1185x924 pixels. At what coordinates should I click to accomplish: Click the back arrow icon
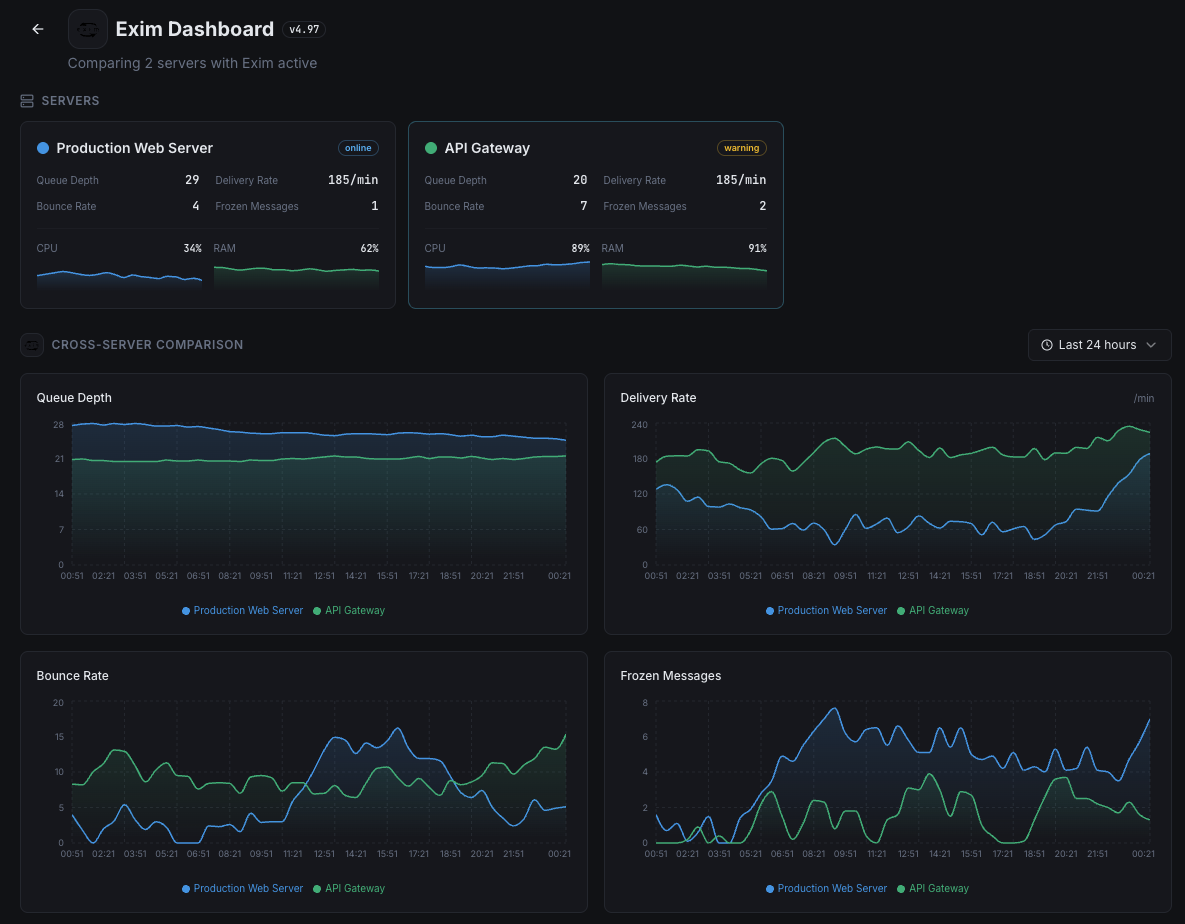click(37, 29)
